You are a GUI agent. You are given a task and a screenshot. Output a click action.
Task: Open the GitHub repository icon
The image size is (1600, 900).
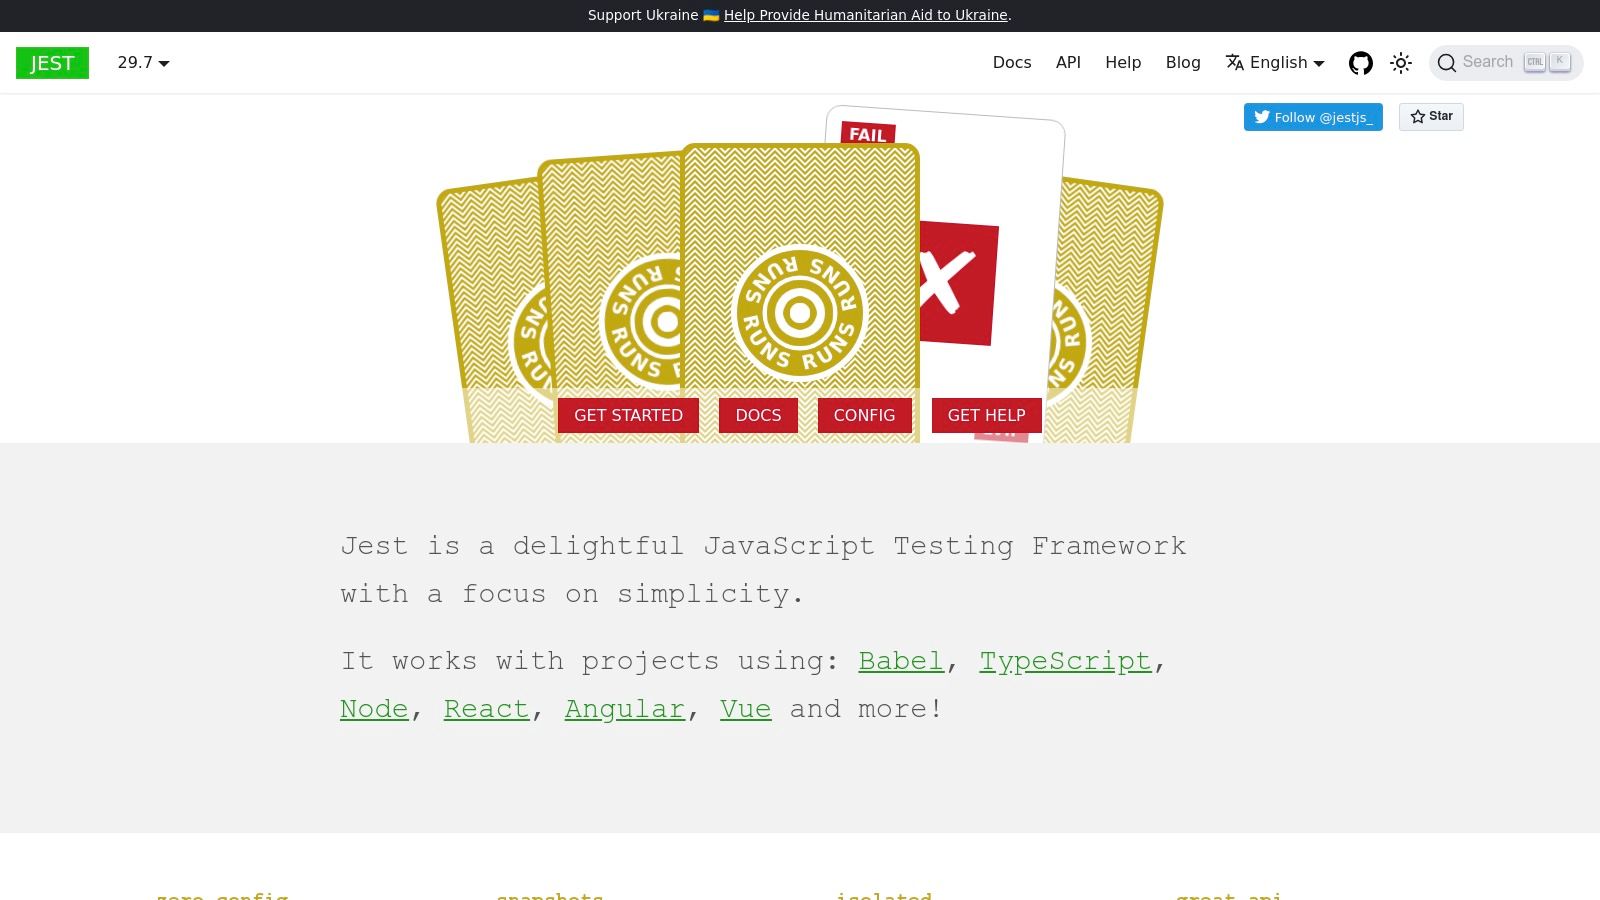tap(1360, 63)
